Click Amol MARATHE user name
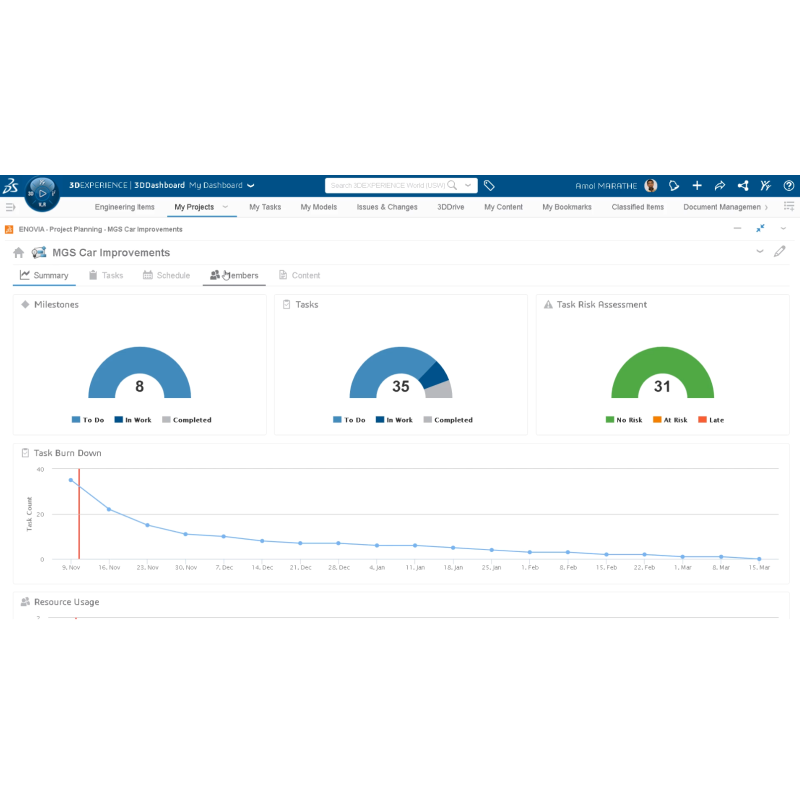Image resolution: width=800 pixels, height=800 pixels. pyautogui.click(x=606, y=186)
